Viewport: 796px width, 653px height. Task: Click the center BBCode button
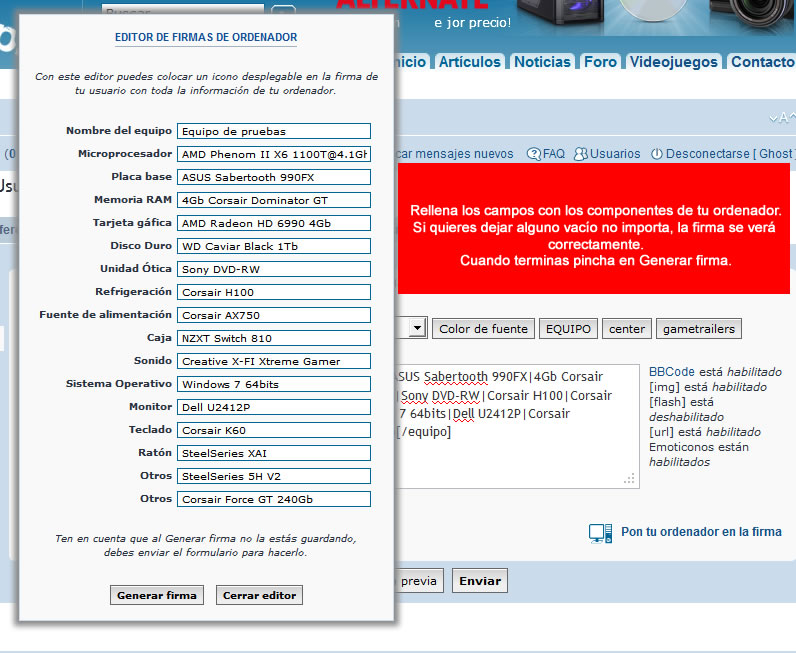(626, 329)
